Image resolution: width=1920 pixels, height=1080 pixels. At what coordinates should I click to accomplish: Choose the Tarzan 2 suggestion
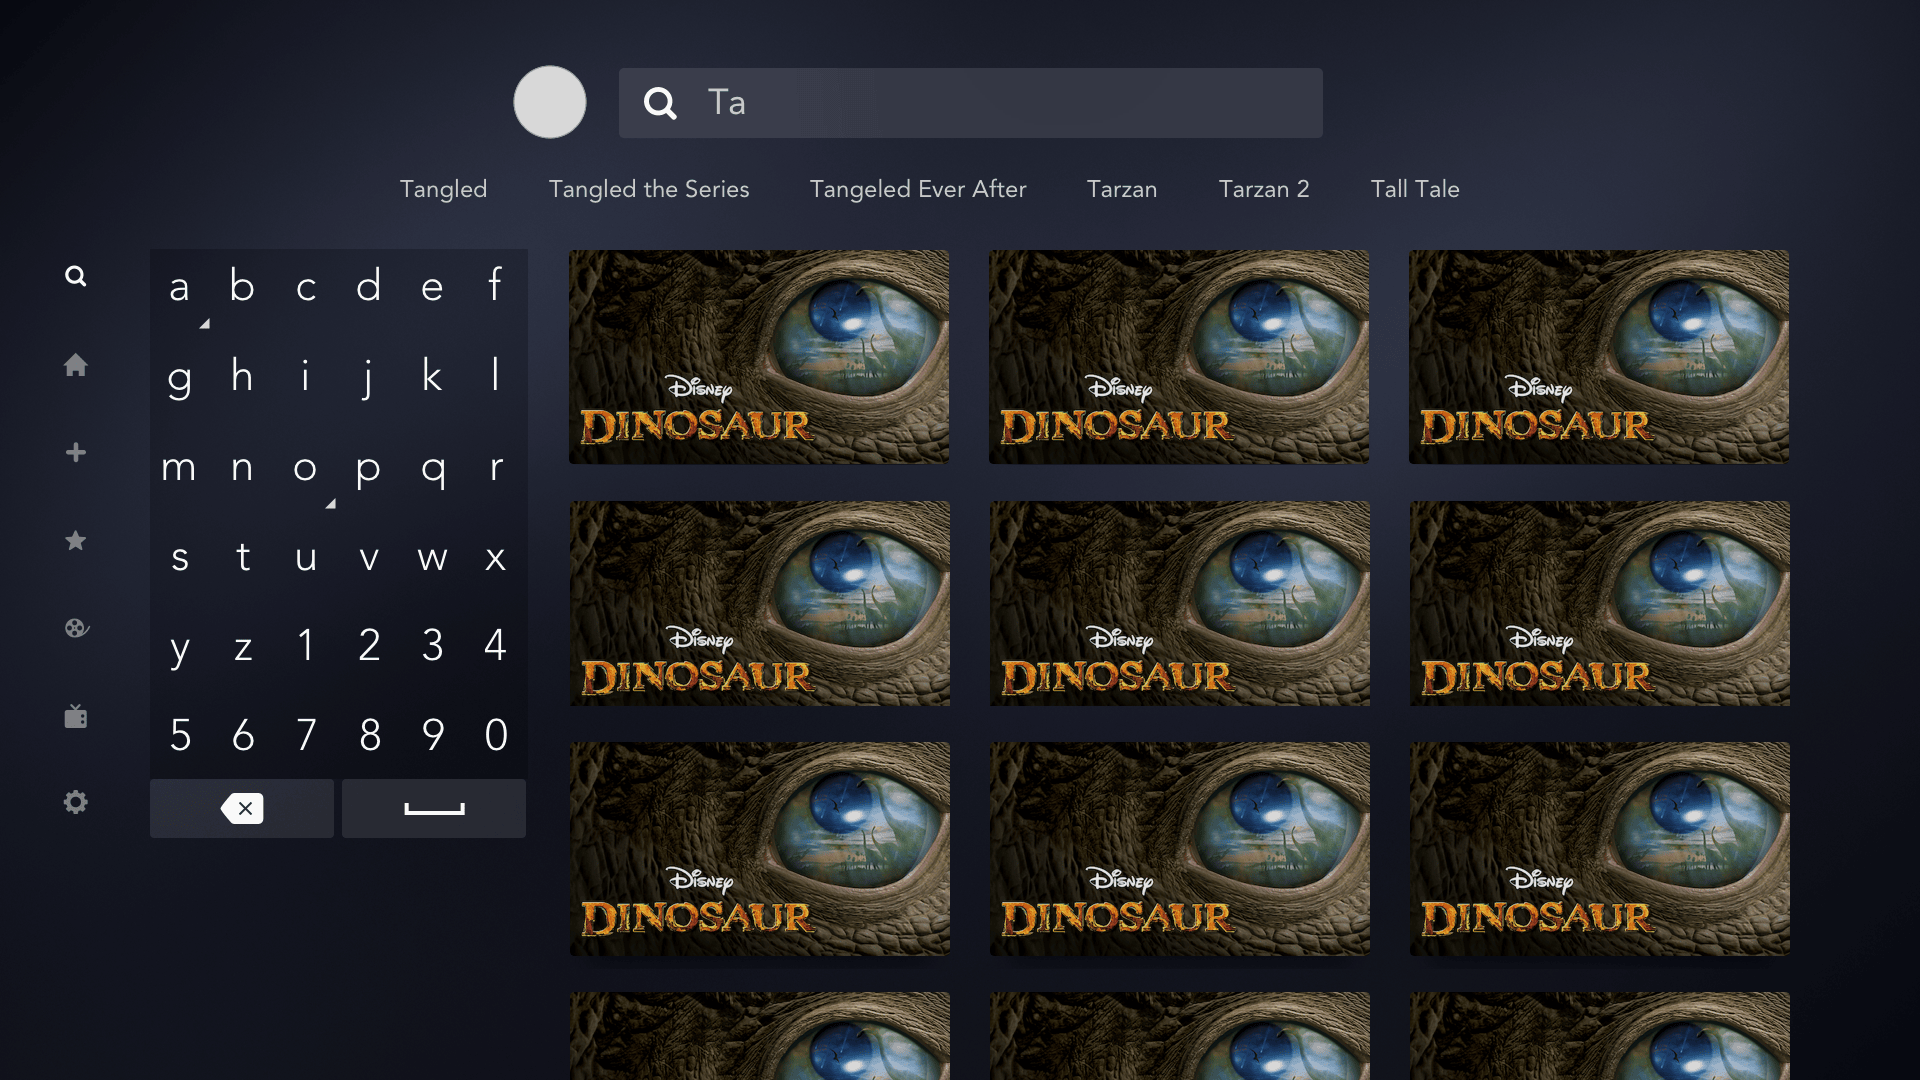1263,189
